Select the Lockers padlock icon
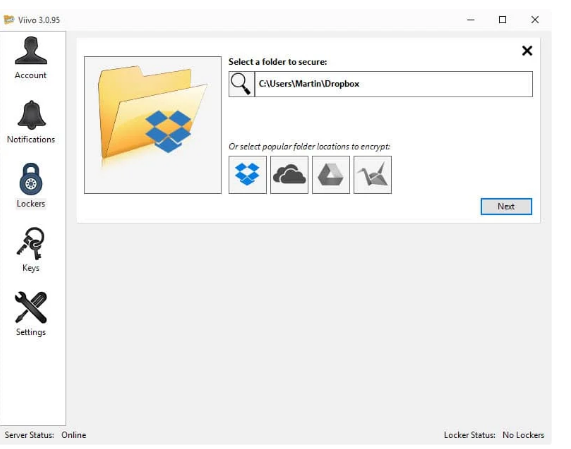The height and width of the screenshot is (449, 571). [x=31, y=179]
